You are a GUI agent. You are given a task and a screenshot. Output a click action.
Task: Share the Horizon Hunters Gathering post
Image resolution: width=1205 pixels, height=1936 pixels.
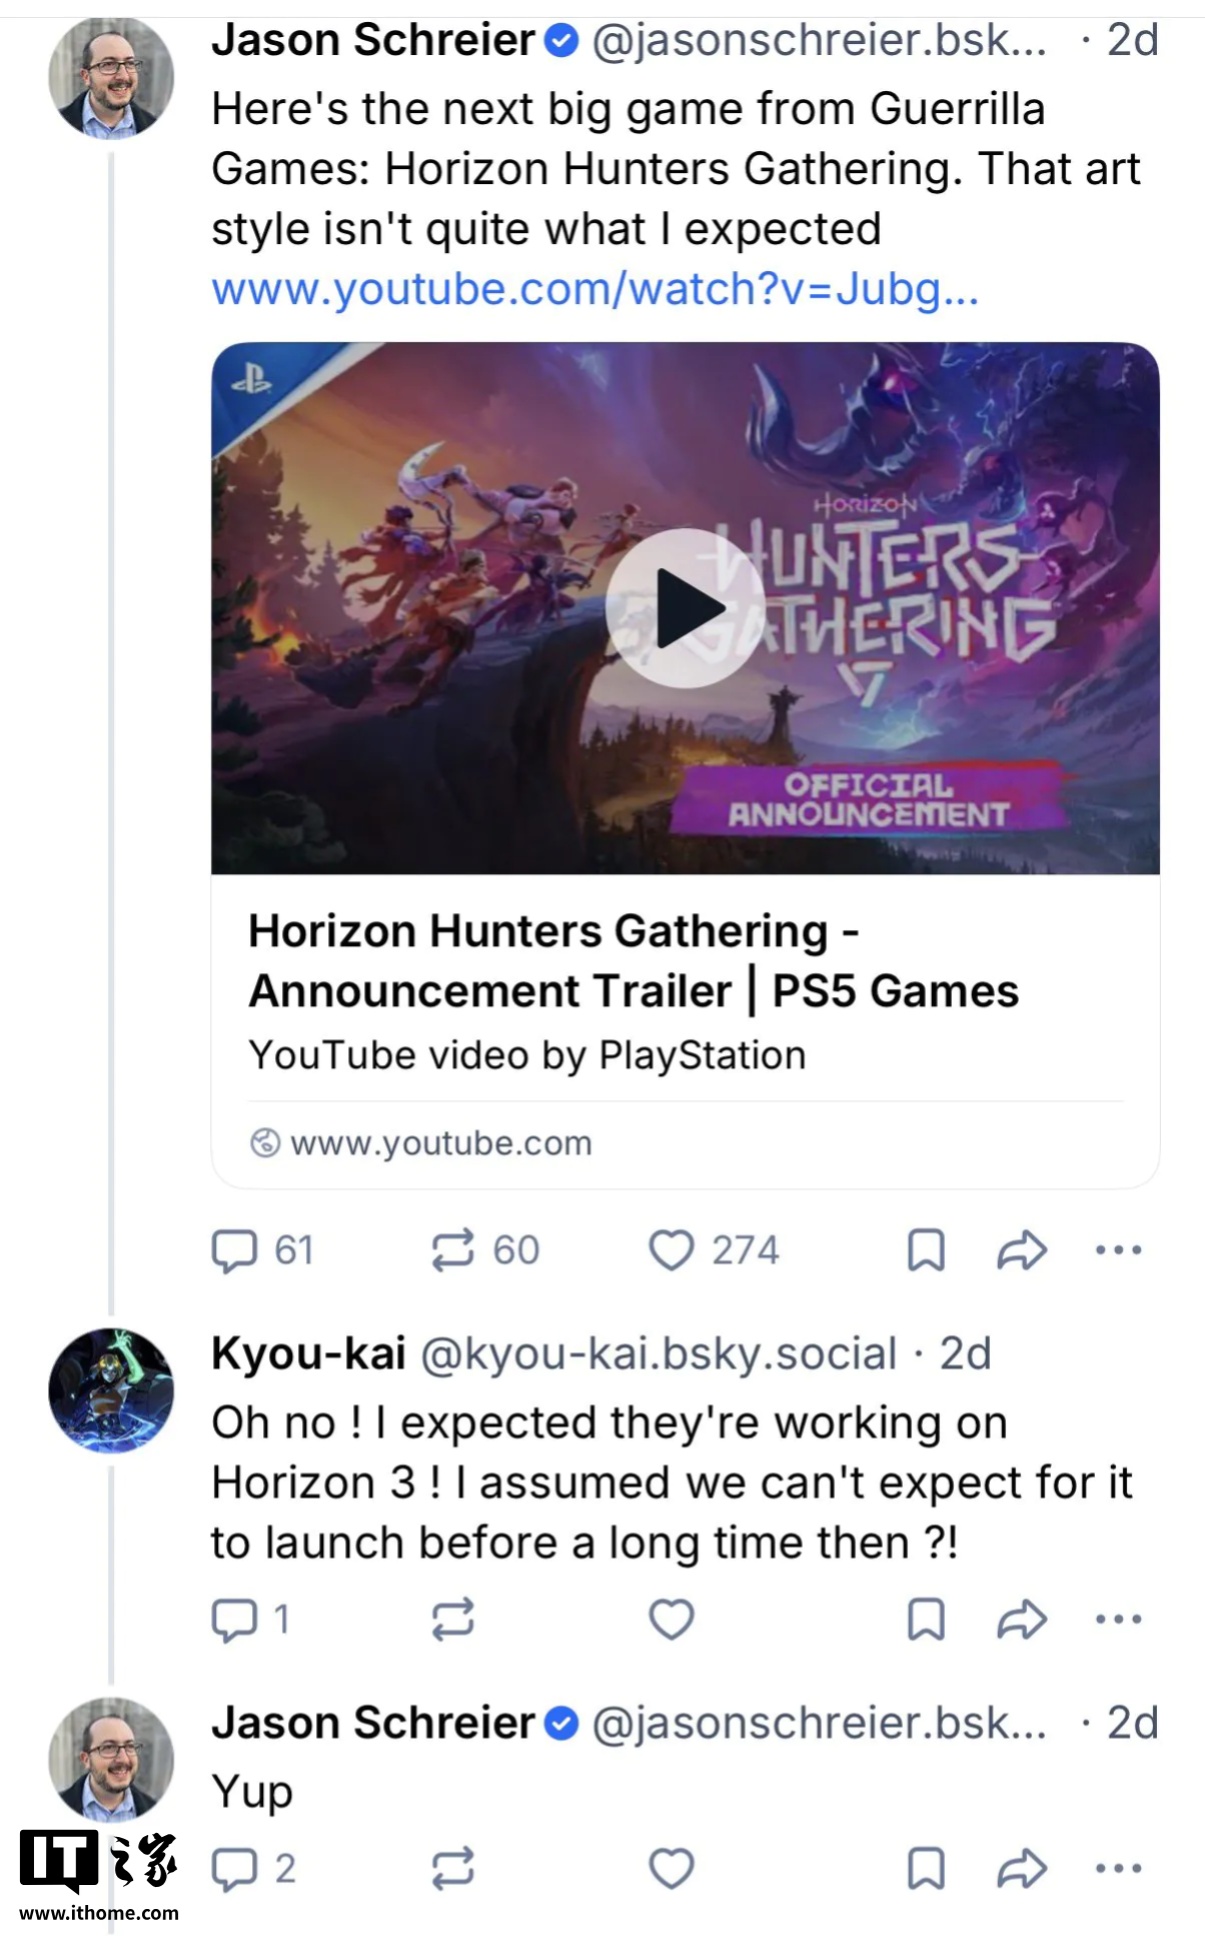pyautogui.click(x=1022, y=1250)
